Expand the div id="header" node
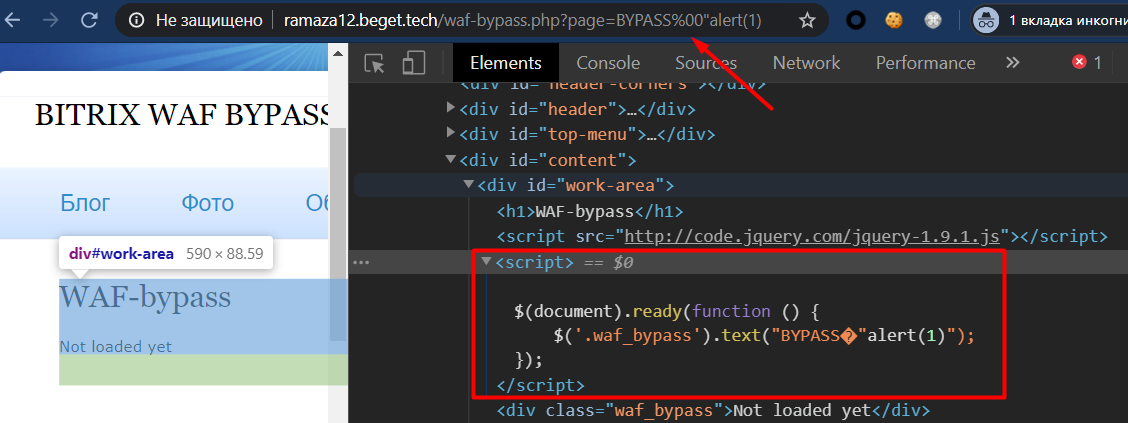This screenshot has width=1128, height=423. tap(451, 109)
